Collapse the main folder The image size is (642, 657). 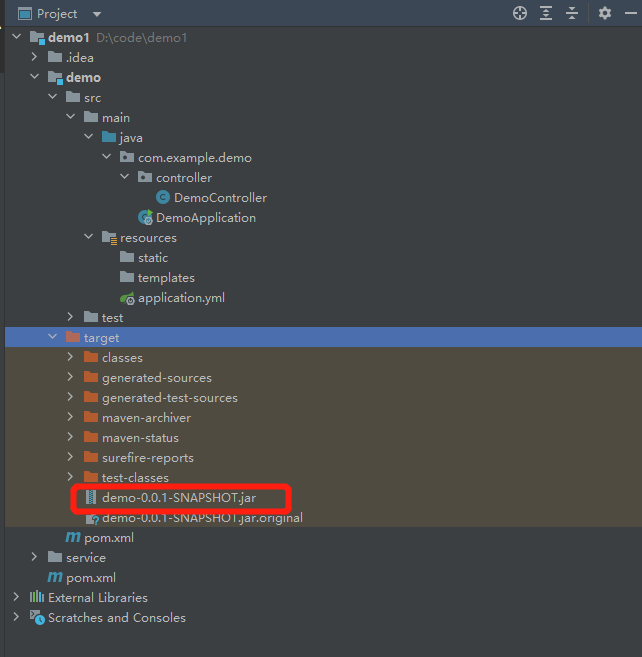(x=70, y=117)
